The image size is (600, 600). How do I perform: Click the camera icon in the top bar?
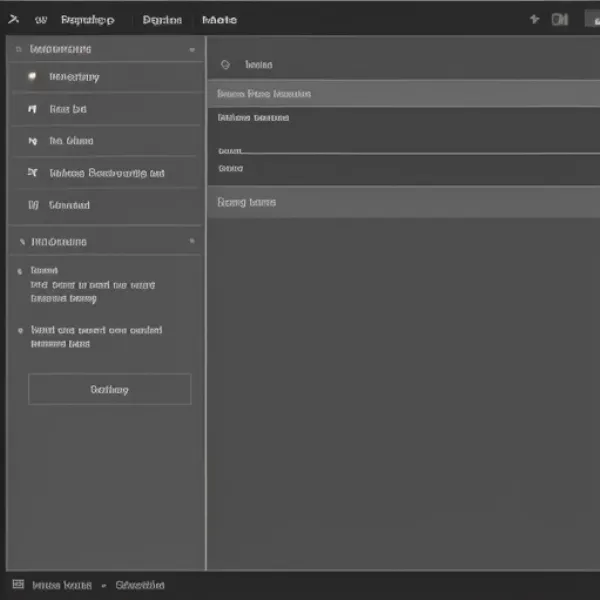click(560, 19)
